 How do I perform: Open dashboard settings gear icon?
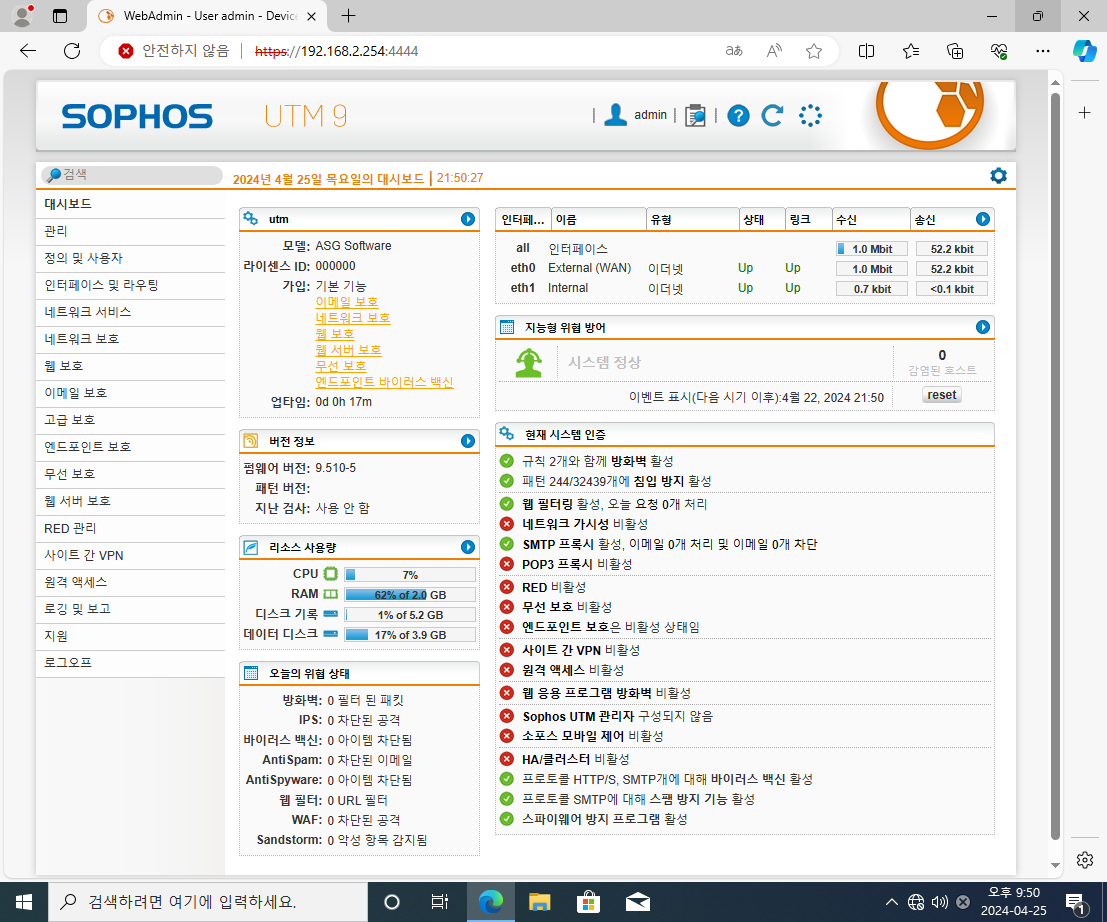point(998,176)
